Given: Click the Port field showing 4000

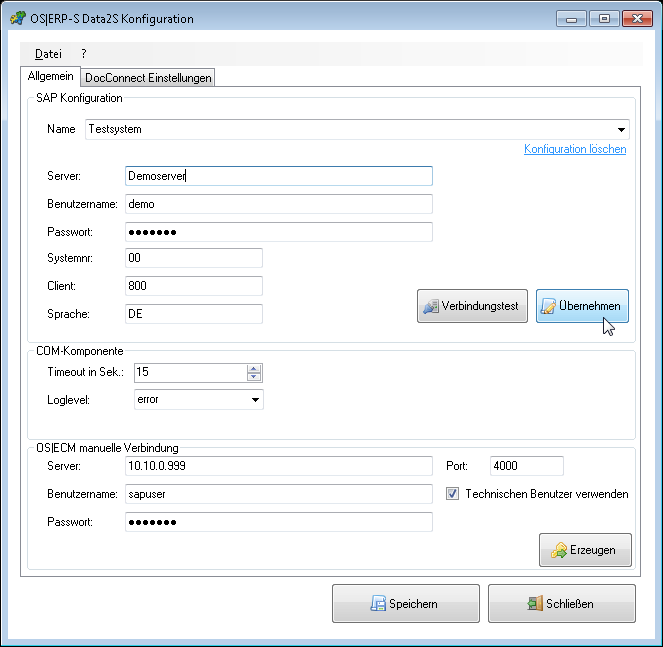Looking at the screenshot, I should click(x=526, y=466).
